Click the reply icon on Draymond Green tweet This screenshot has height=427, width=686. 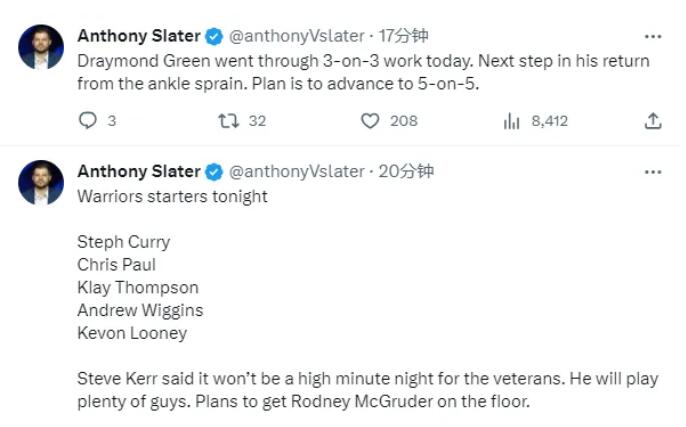click(87, 121)
